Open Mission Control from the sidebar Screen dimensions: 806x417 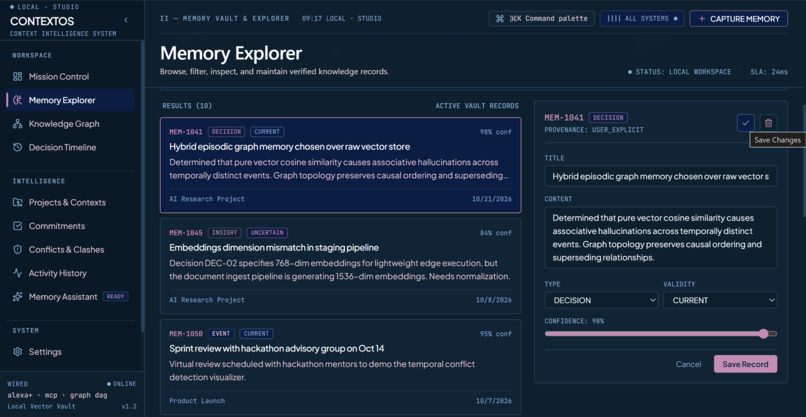coord(70,77)
